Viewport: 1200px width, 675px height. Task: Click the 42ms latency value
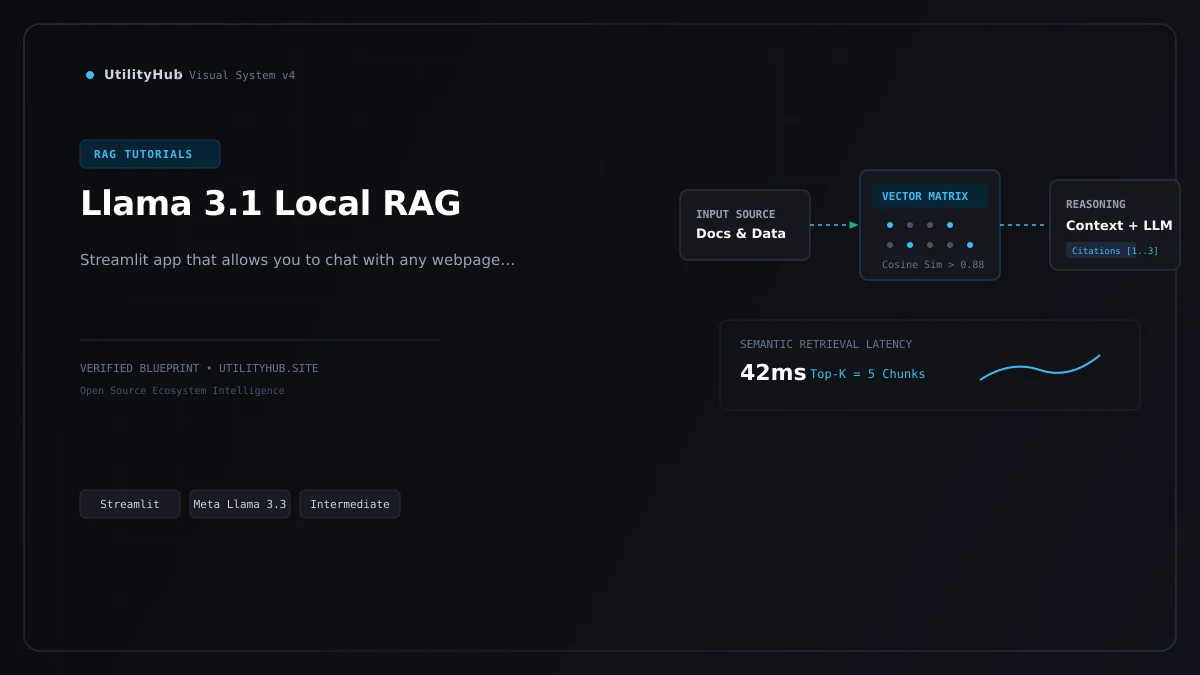point(773,373)
